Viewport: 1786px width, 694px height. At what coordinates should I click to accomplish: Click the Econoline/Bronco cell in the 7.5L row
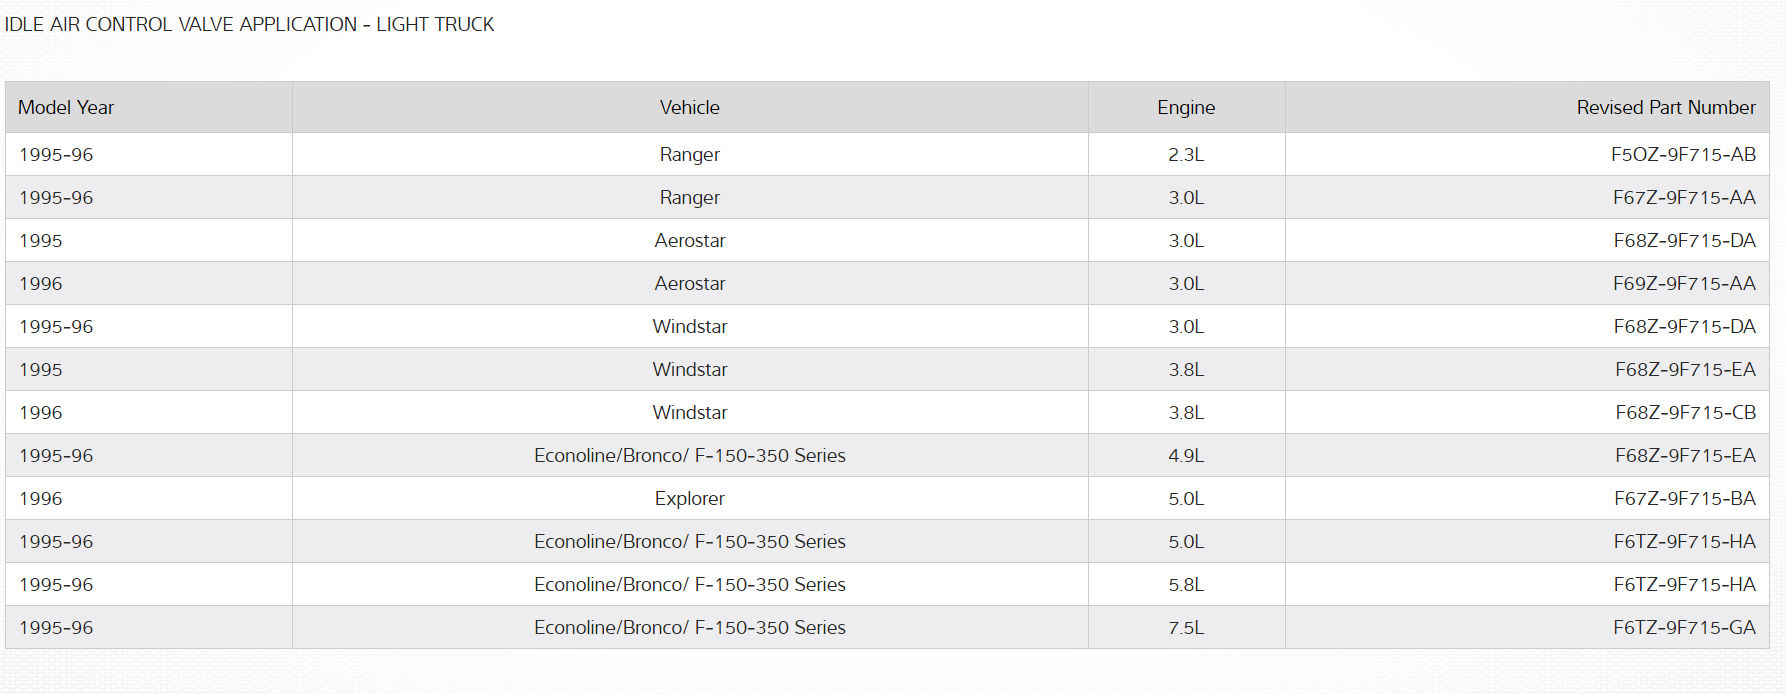coord(689,627)
